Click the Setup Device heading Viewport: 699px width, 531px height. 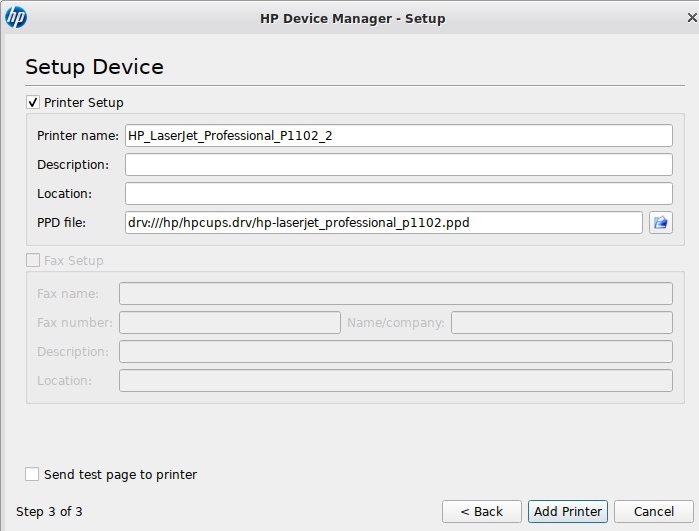pos(95,67)
